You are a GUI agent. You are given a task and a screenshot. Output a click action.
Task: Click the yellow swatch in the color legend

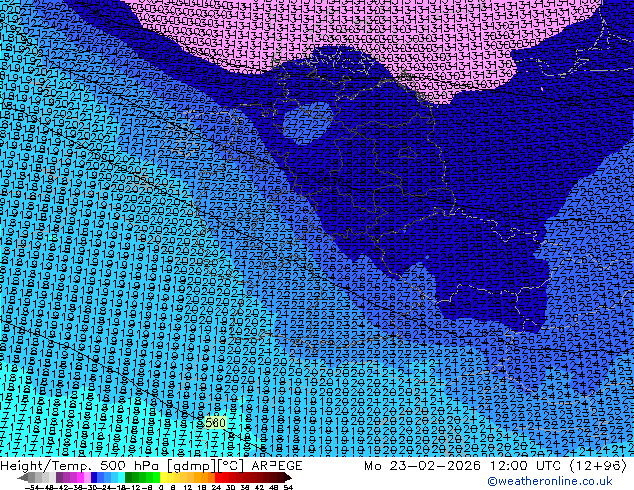[x=163, y=477]
